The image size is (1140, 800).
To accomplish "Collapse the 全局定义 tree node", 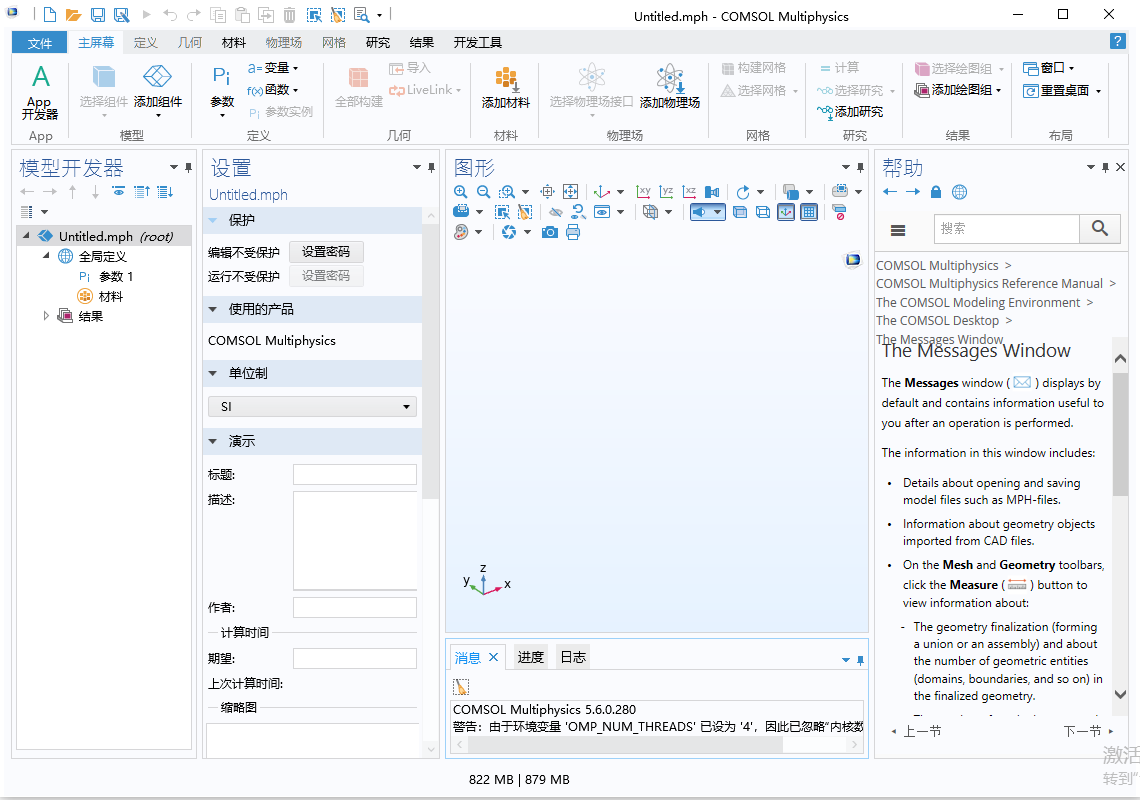I will [46, 255].
